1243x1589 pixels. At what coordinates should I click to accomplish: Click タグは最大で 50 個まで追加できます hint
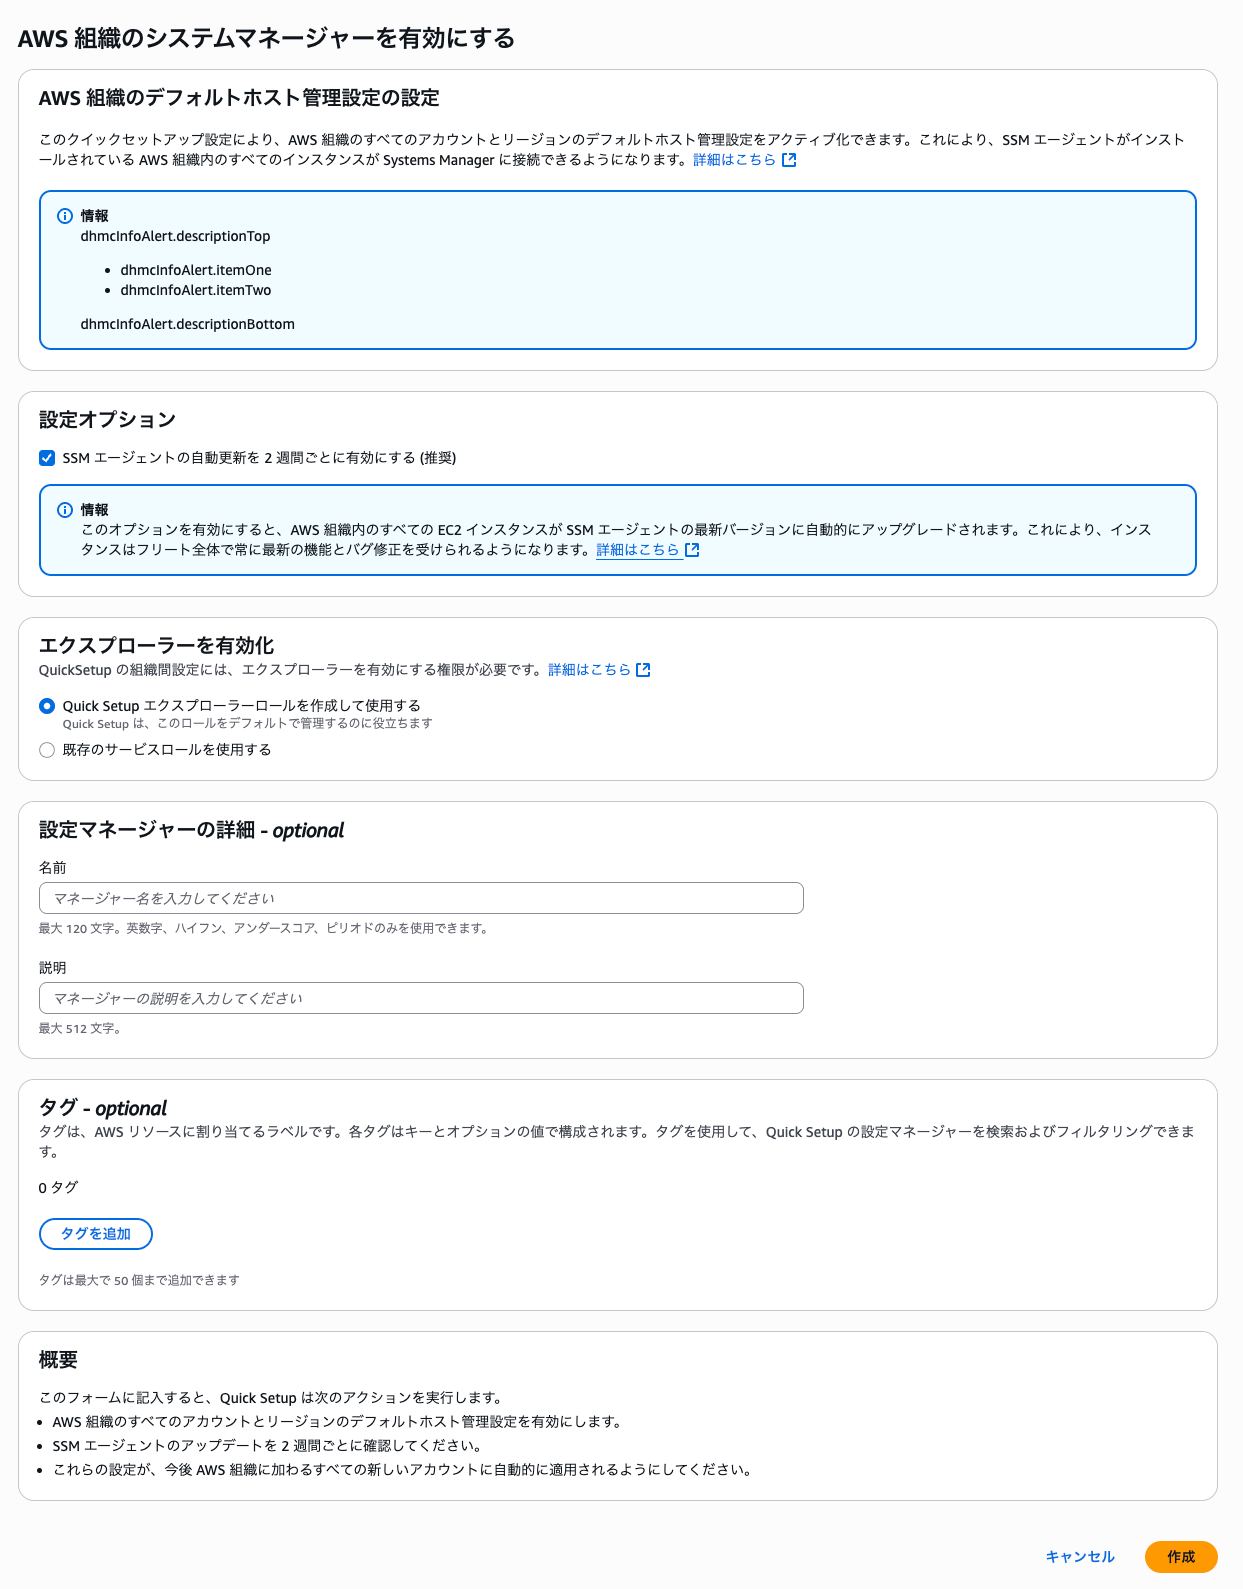(x=139, y=1280)
